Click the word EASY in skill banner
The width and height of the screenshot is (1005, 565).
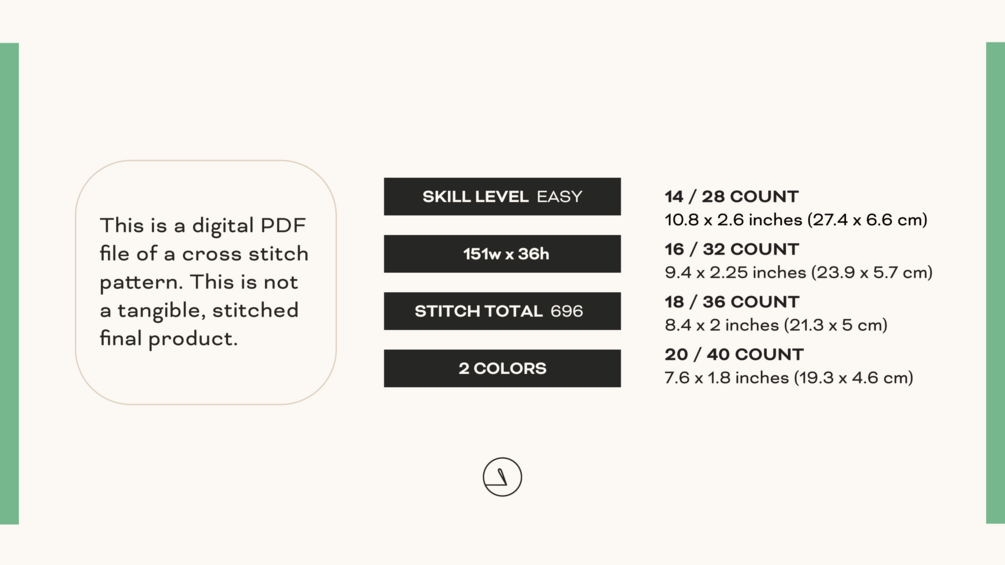[x=559, y=197]
